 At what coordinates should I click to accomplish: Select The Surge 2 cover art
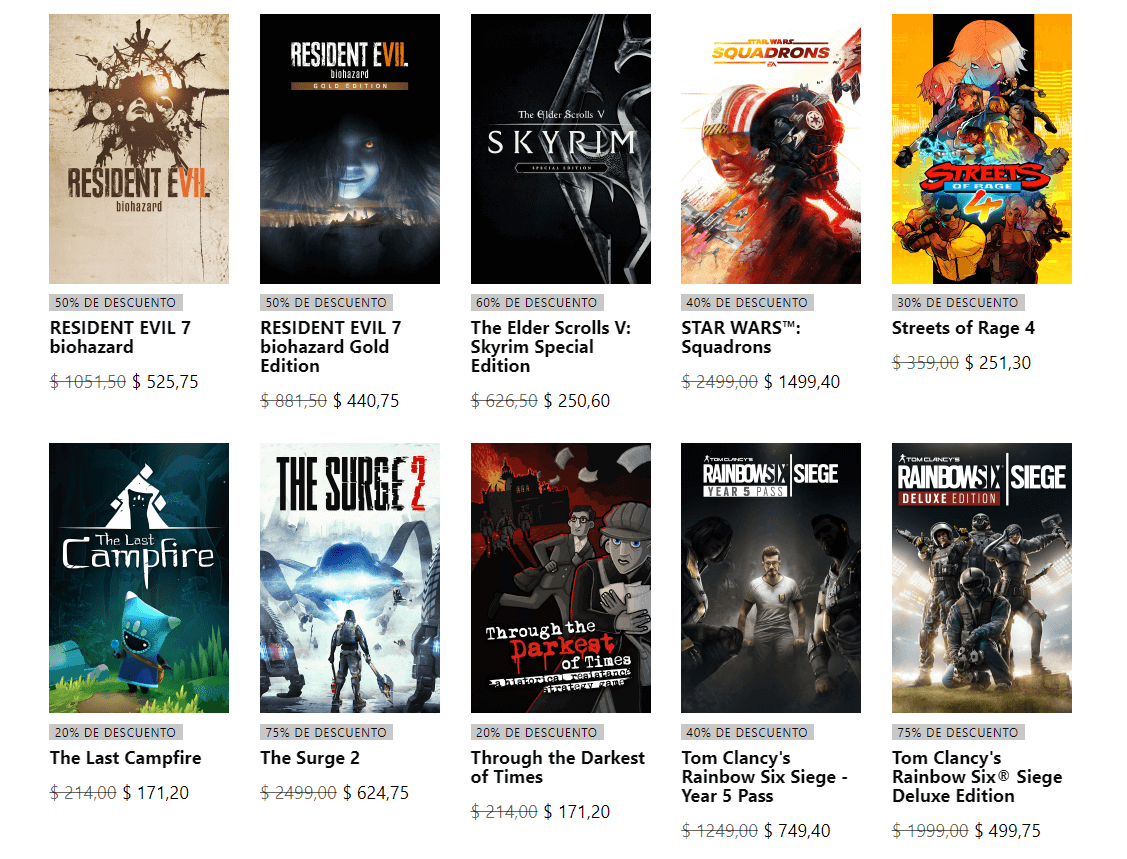tap(350, 578)
